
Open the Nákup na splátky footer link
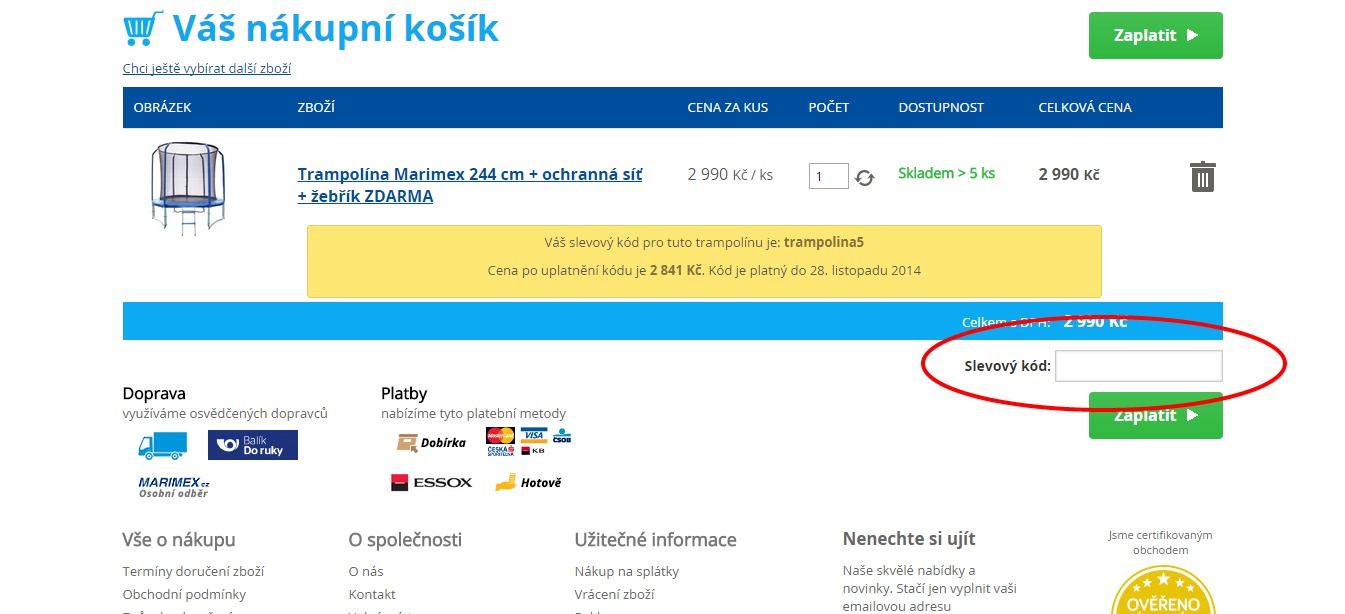click(626, 572)
